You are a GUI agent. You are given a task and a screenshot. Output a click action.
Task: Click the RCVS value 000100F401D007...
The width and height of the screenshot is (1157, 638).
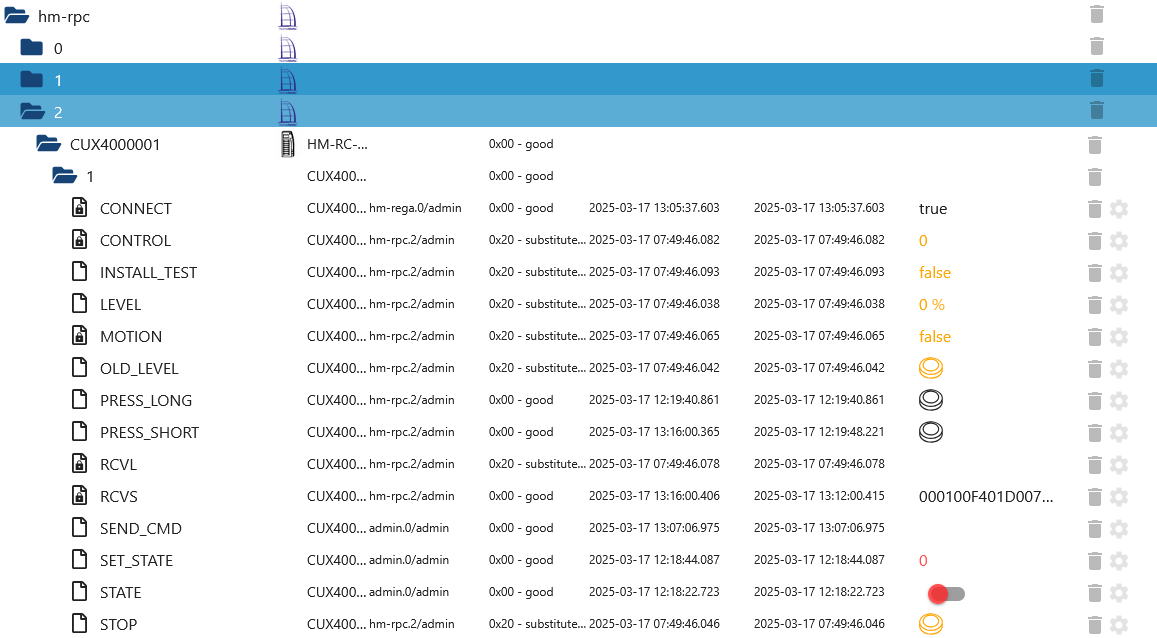(986, 496)
